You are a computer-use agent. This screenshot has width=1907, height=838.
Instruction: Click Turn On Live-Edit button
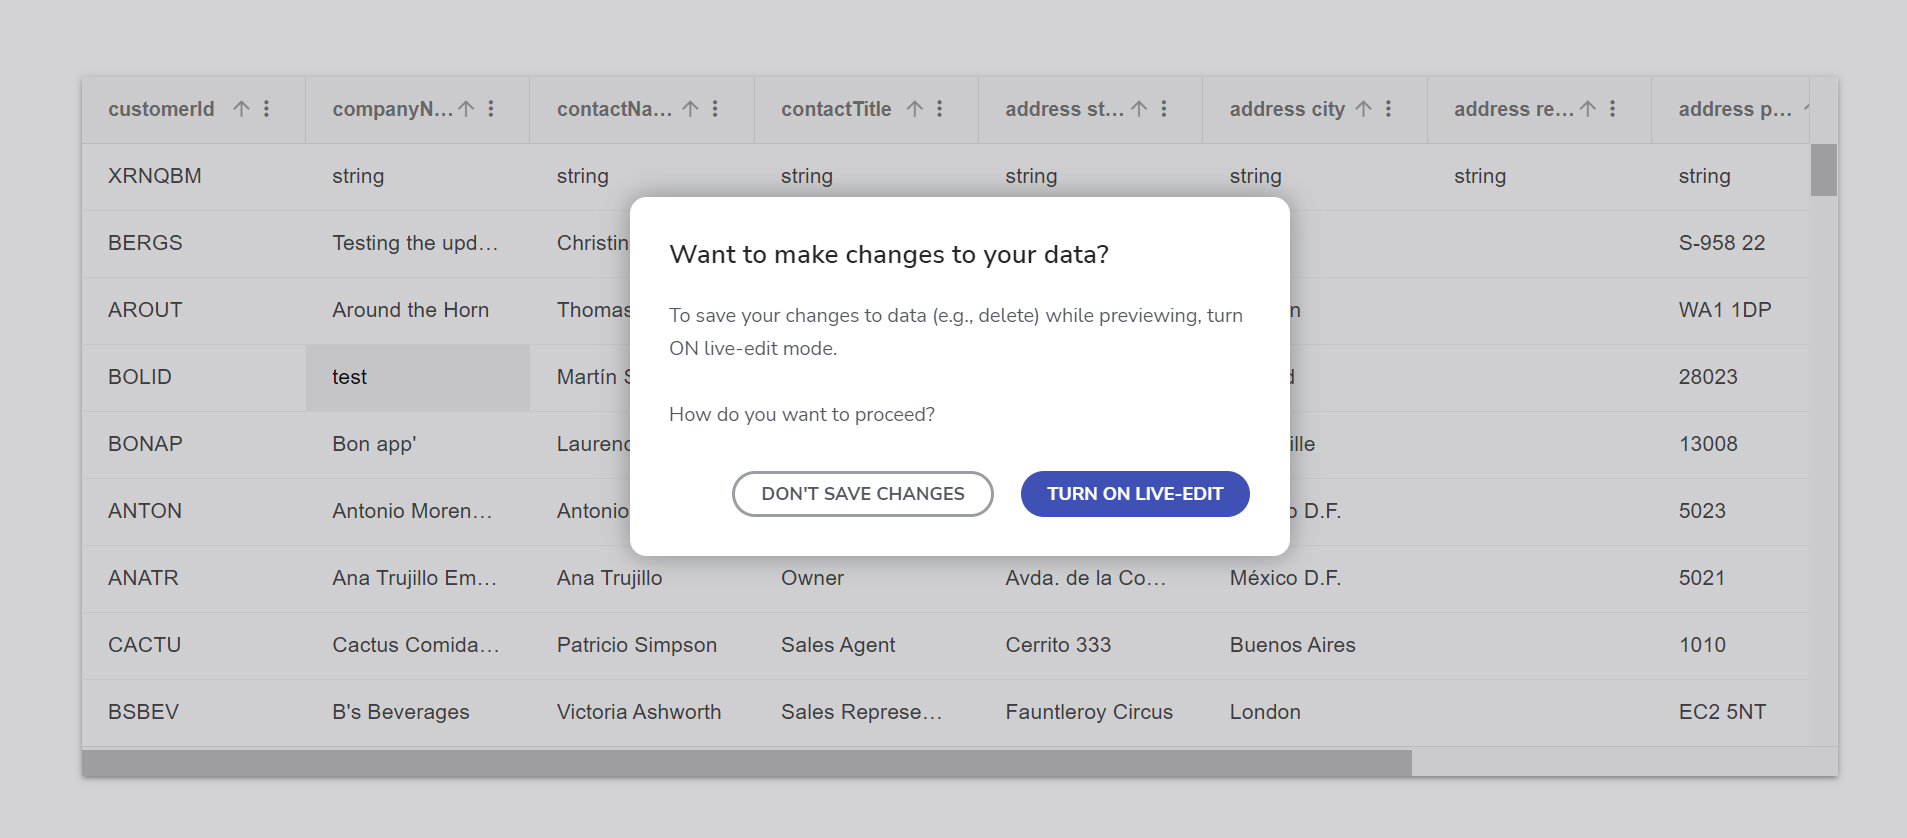pyautogui.click(x=1134, y=494)
